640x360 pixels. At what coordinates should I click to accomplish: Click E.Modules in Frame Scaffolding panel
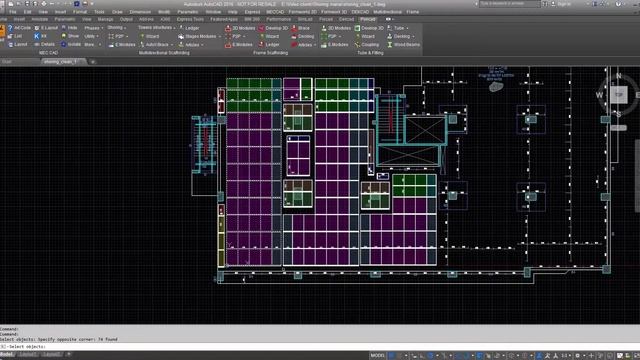tap(239, 45)
